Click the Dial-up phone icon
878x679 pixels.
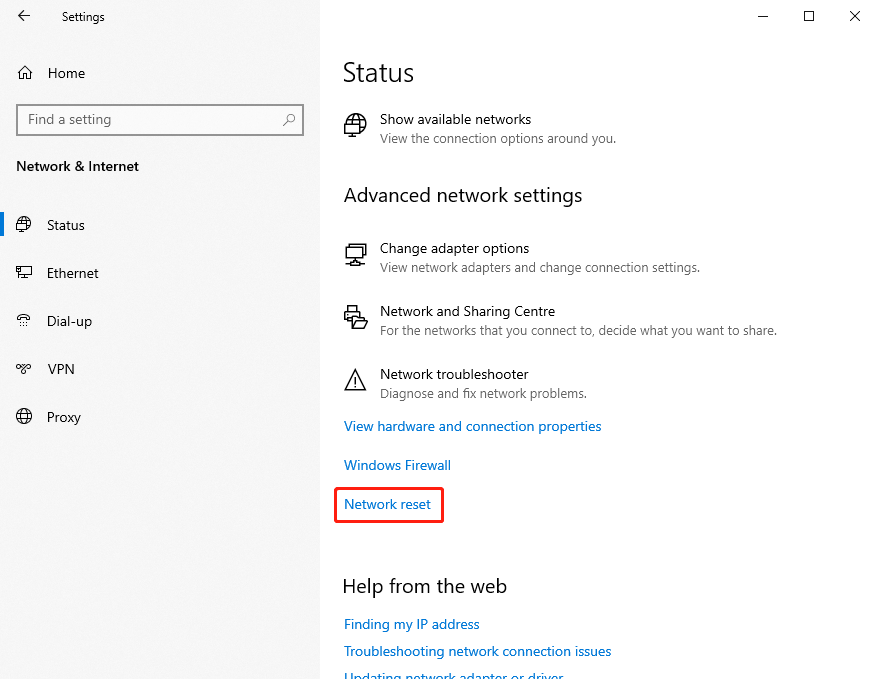(x=23, y=321)
